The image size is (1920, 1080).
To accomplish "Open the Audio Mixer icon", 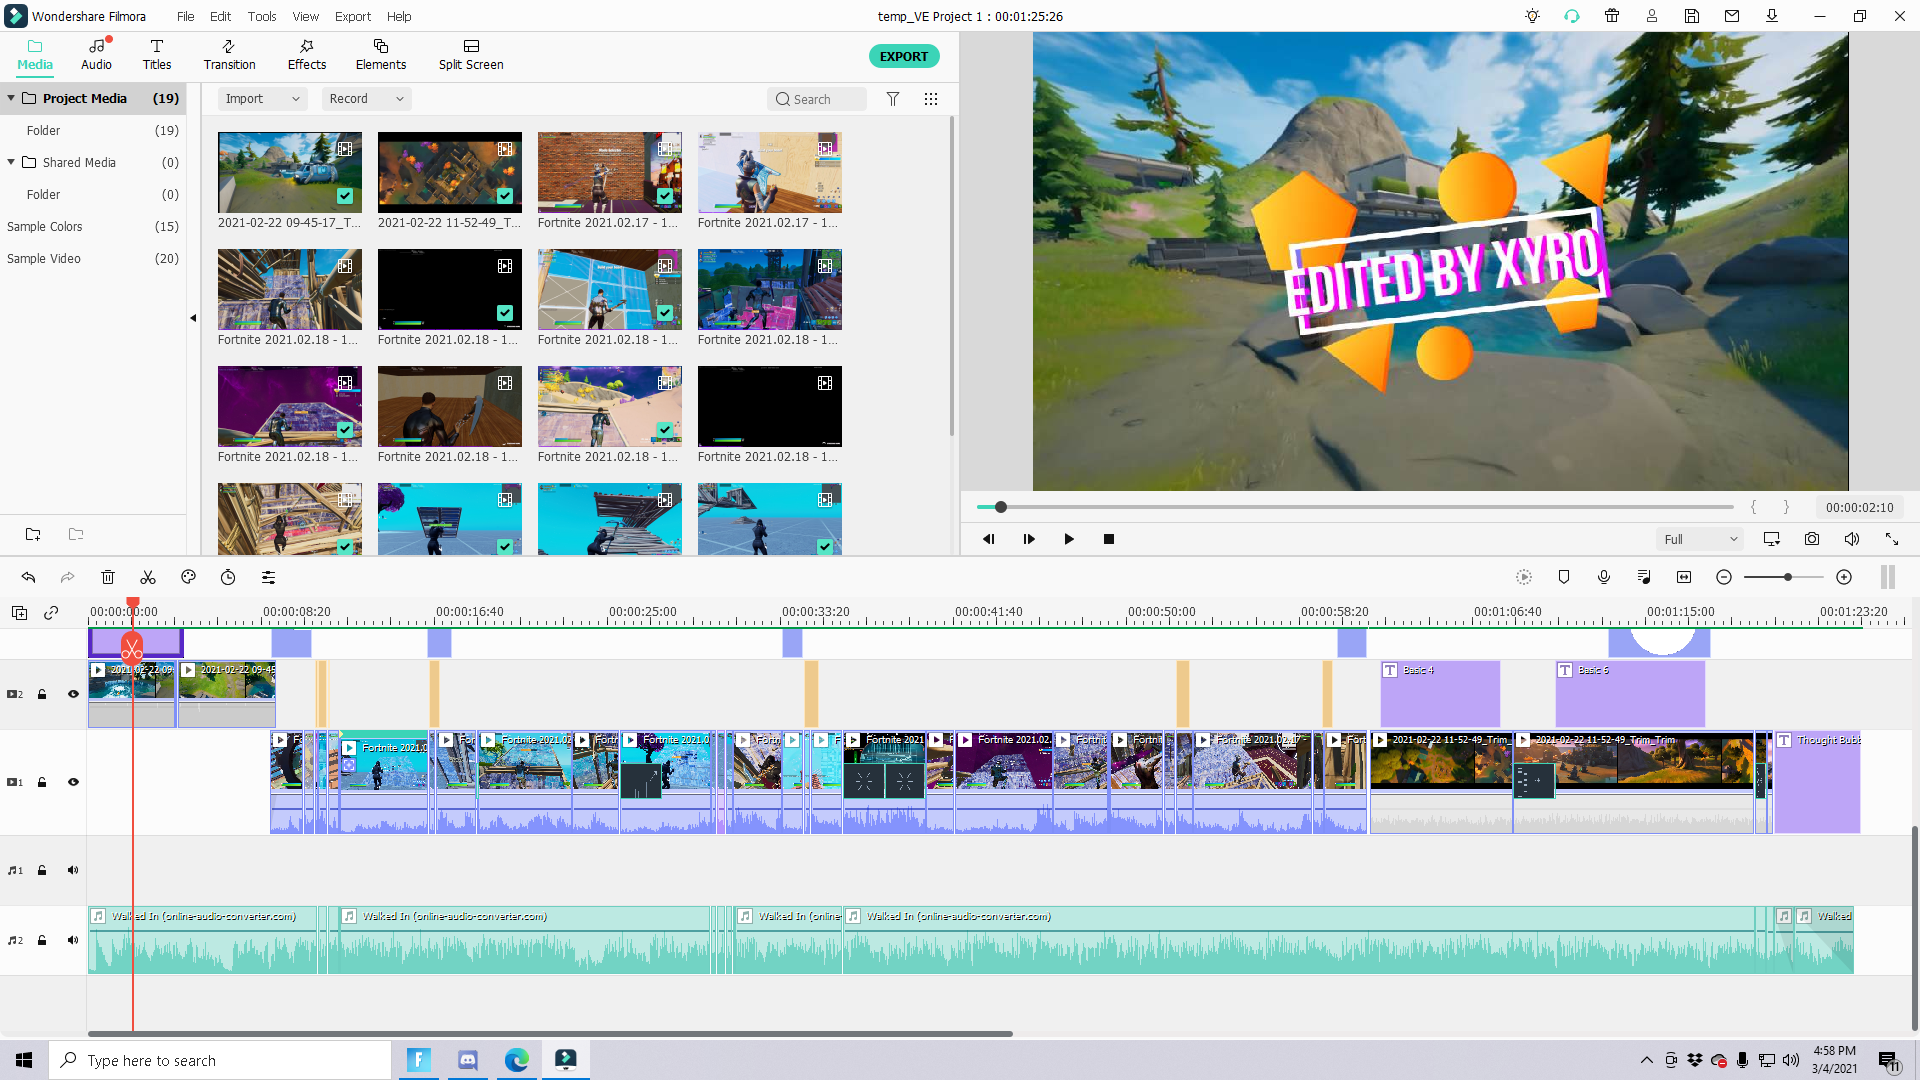I will pyautogui.click(x=1643, y=577).
